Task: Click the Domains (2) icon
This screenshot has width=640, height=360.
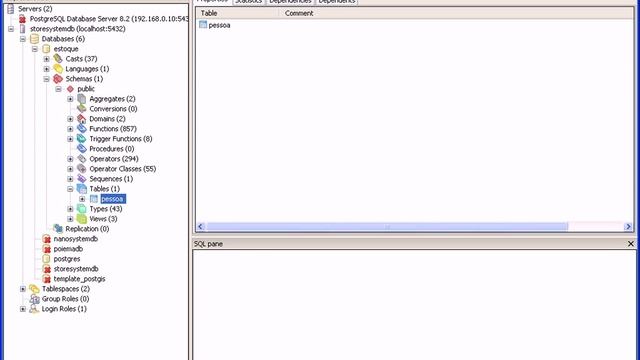Action: click(82, 119)
